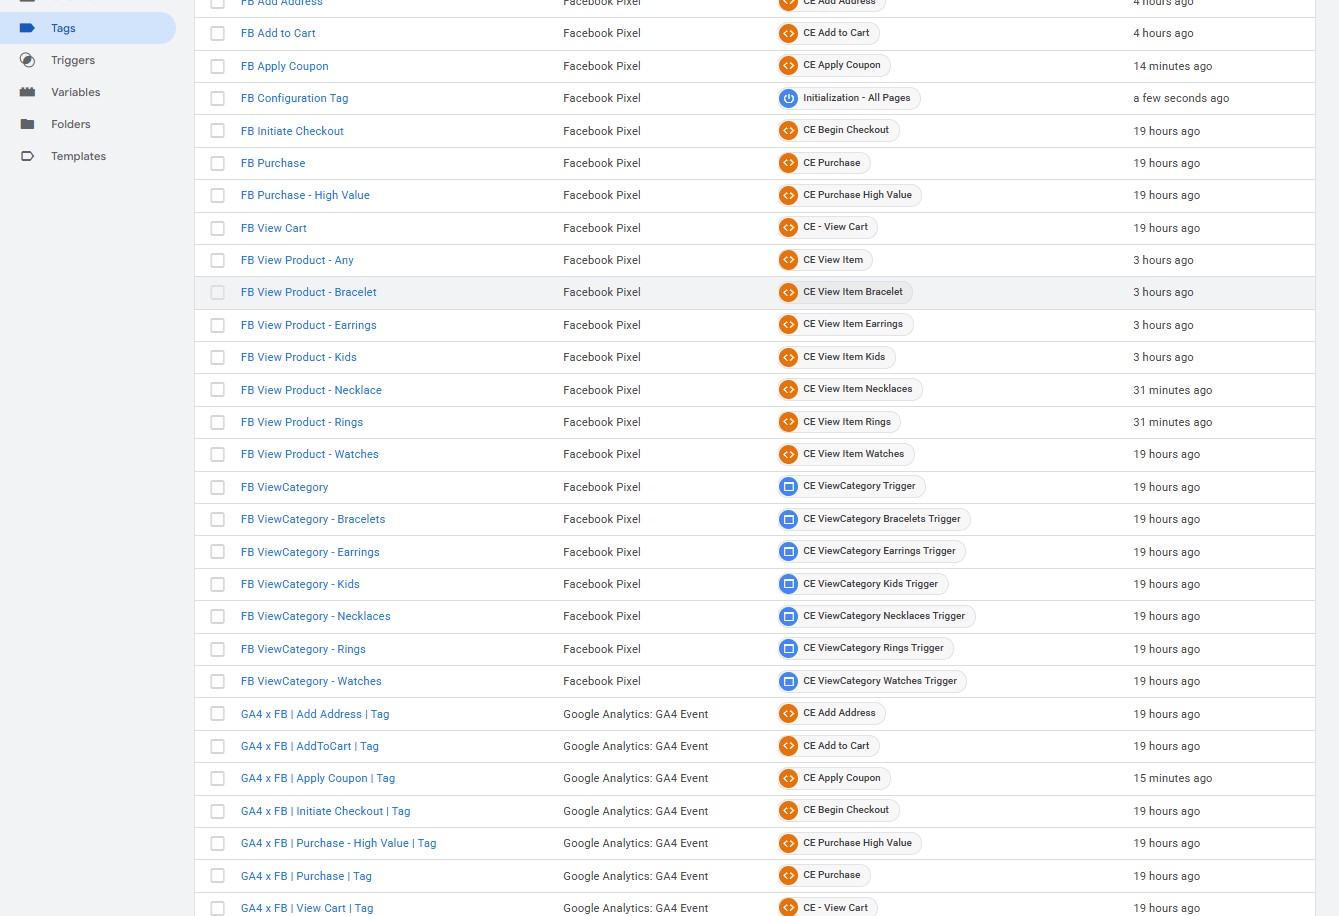
Task: Click the blue CE ViewCategory Trigger icon
Action: point(788,487)
